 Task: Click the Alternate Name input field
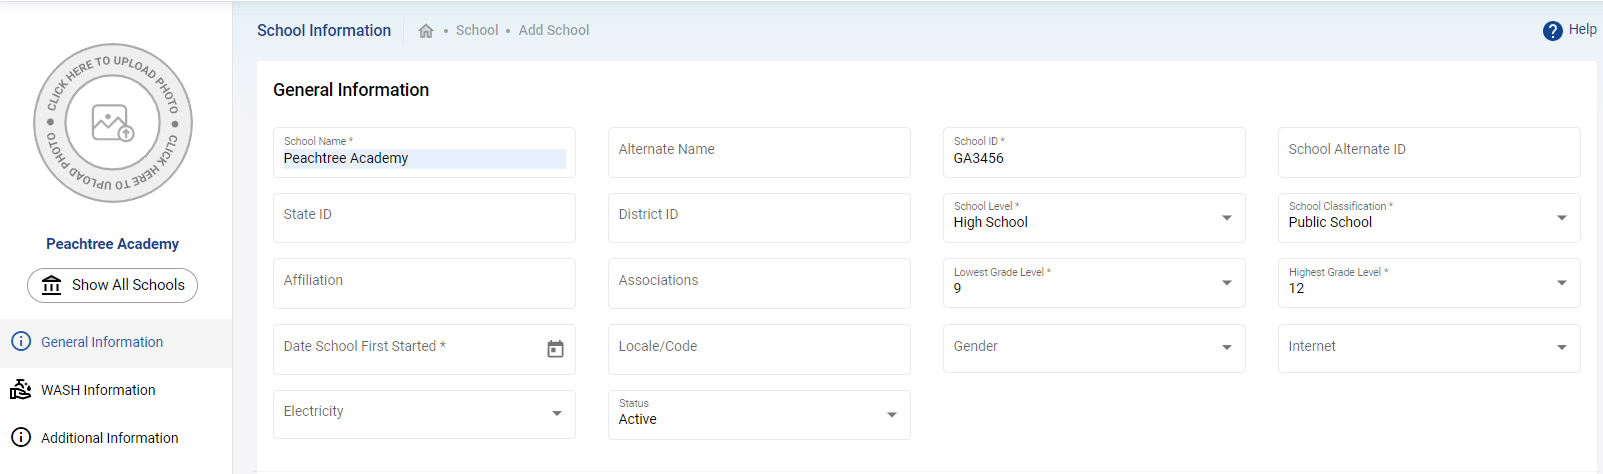pyautogui.click(x=759, y=152)
